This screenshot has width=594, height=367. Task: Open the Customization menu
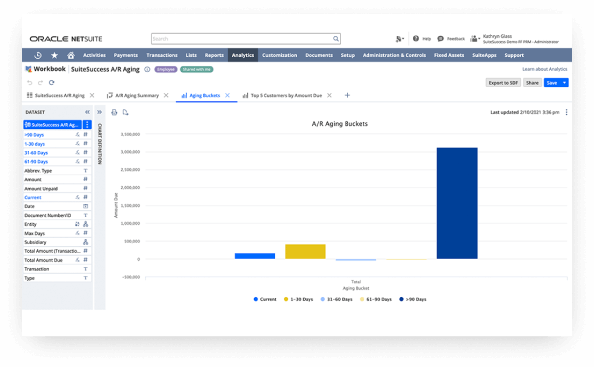[280, 55]
